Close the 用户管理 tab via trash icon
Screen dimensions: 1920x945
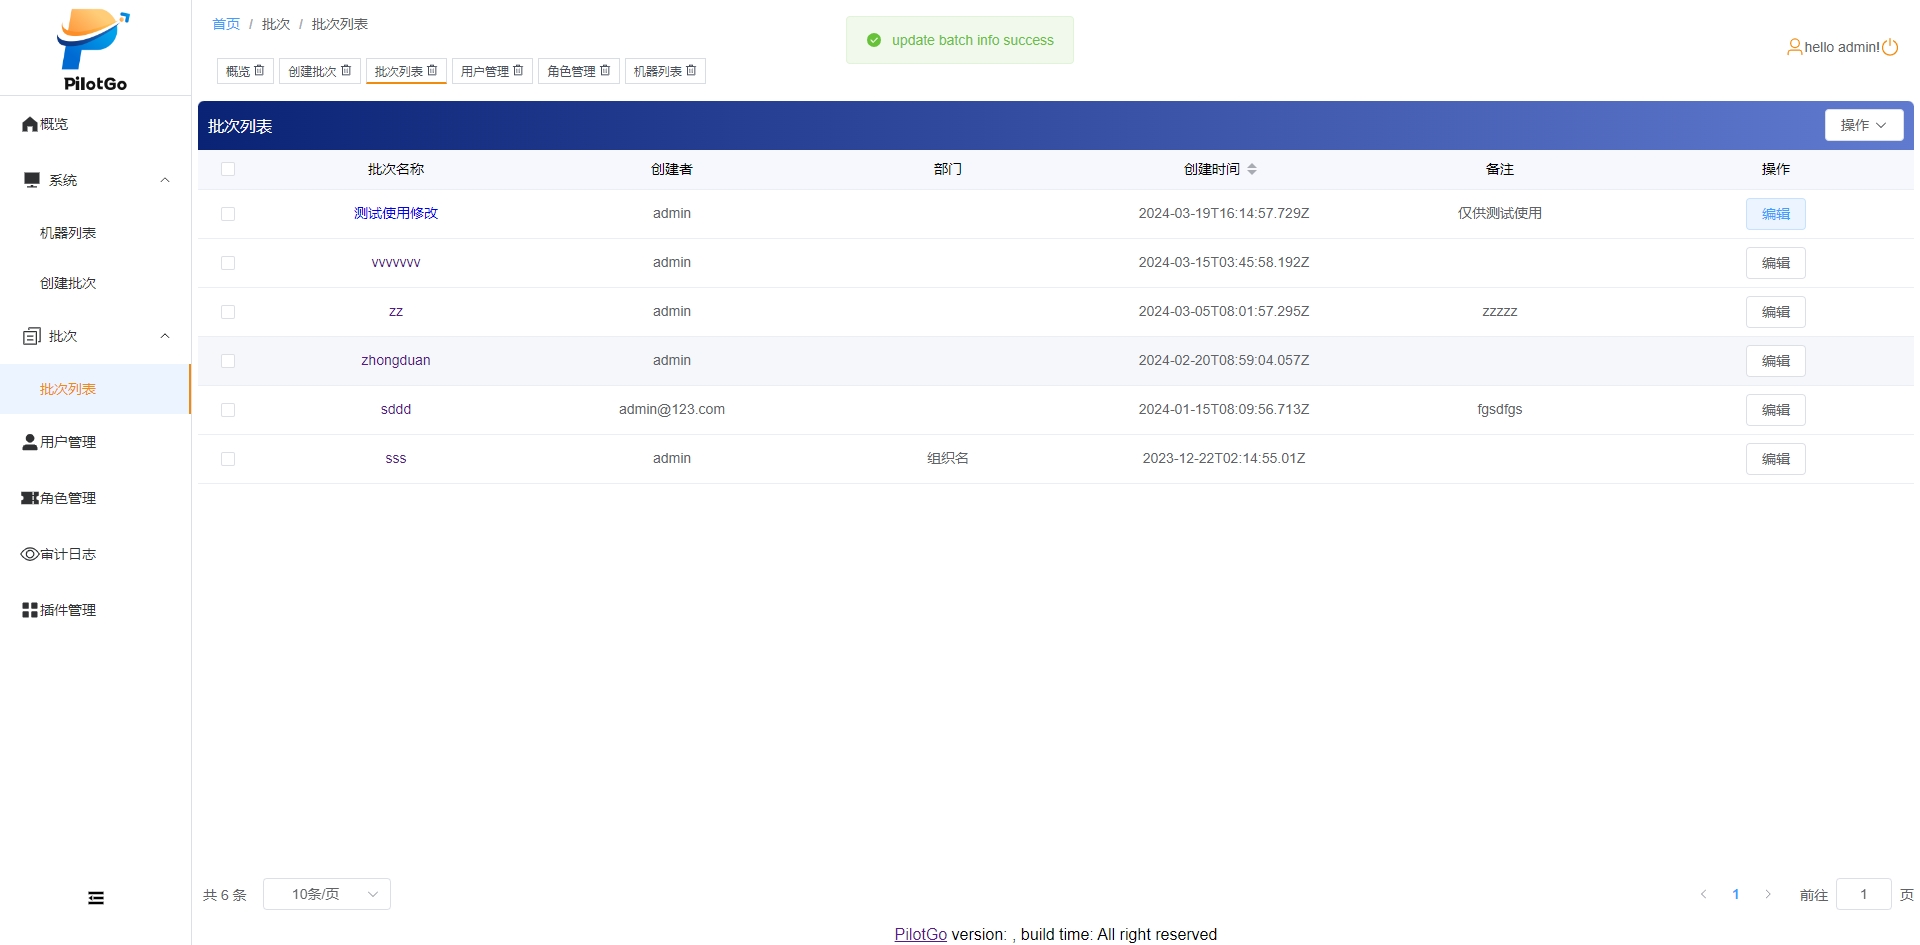[x=518, y=71]
